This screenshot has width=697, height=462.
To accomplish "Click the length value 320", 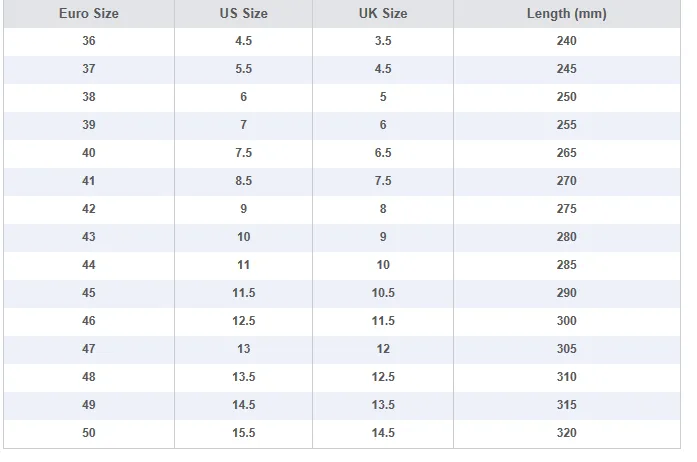I will (567, 433).
